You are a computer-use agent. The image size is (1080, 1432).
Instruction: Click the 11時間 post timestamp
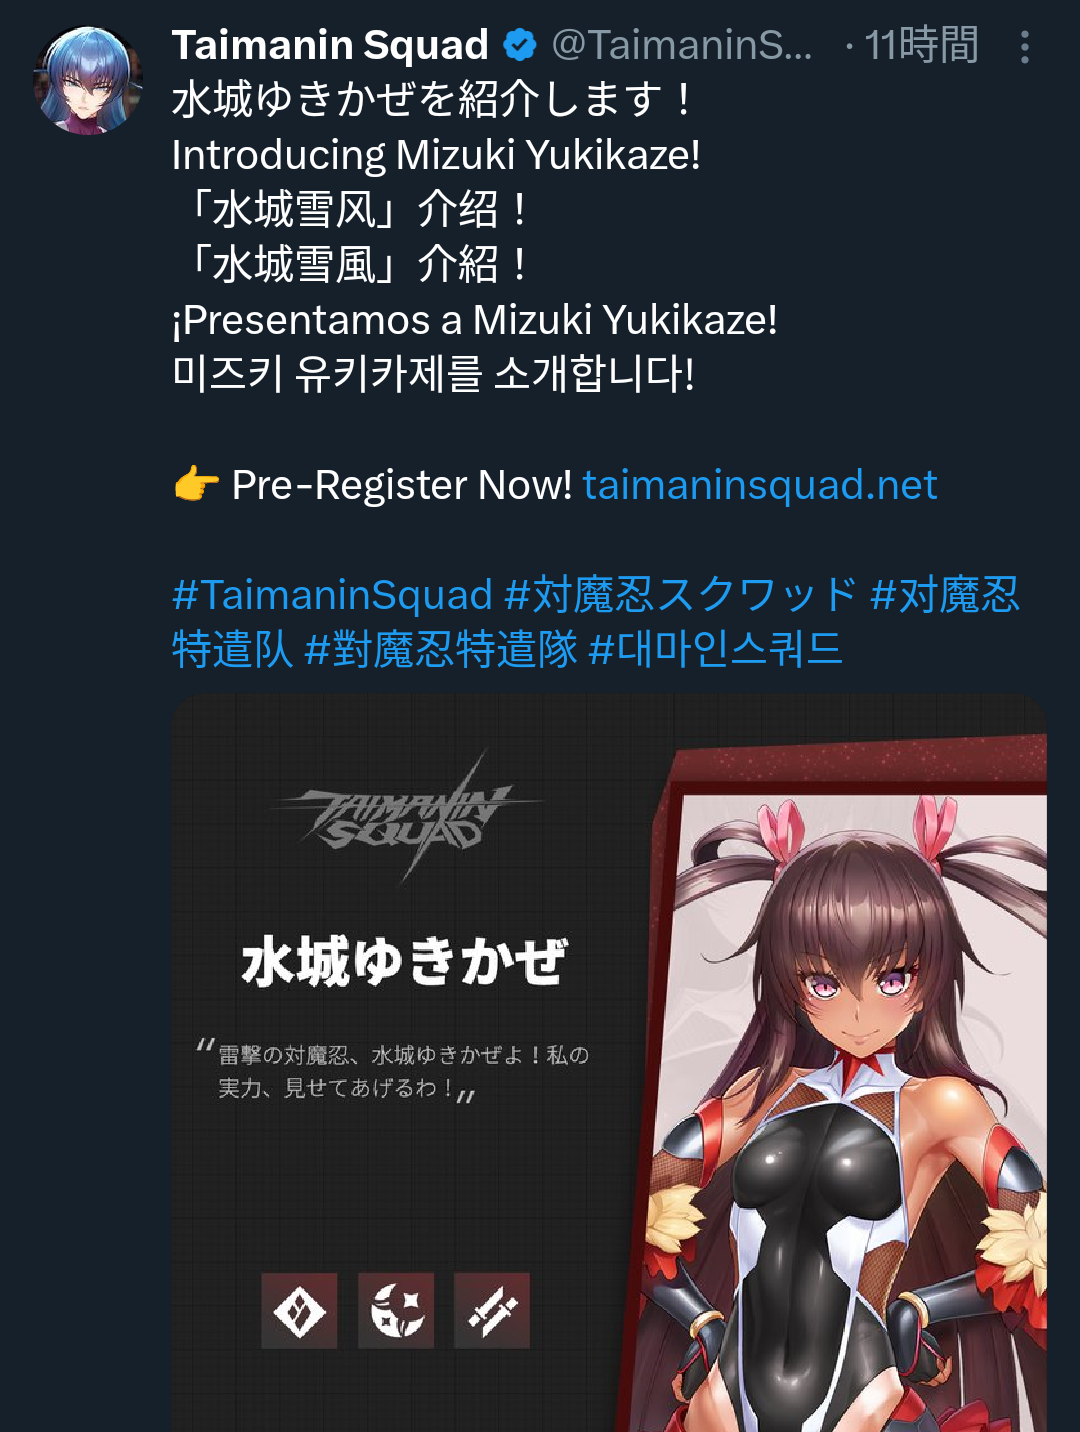click(x=921, y=45)
